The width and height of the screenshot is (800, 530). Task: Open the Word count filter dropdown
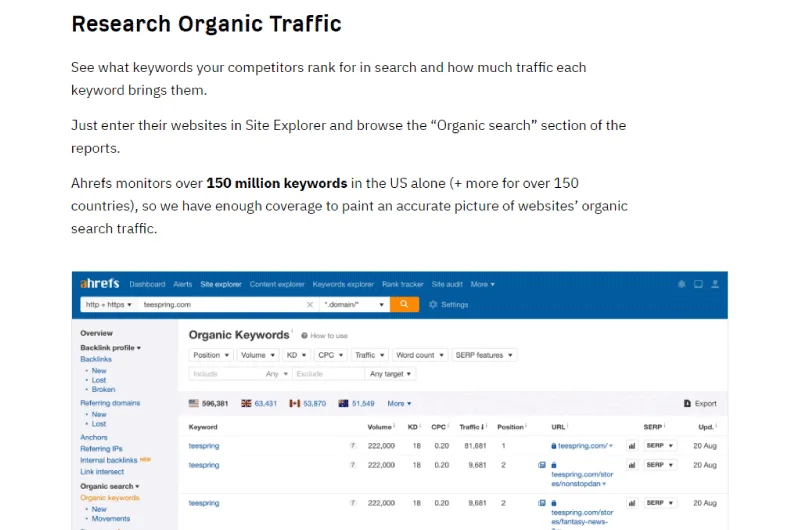coord(420,355)
